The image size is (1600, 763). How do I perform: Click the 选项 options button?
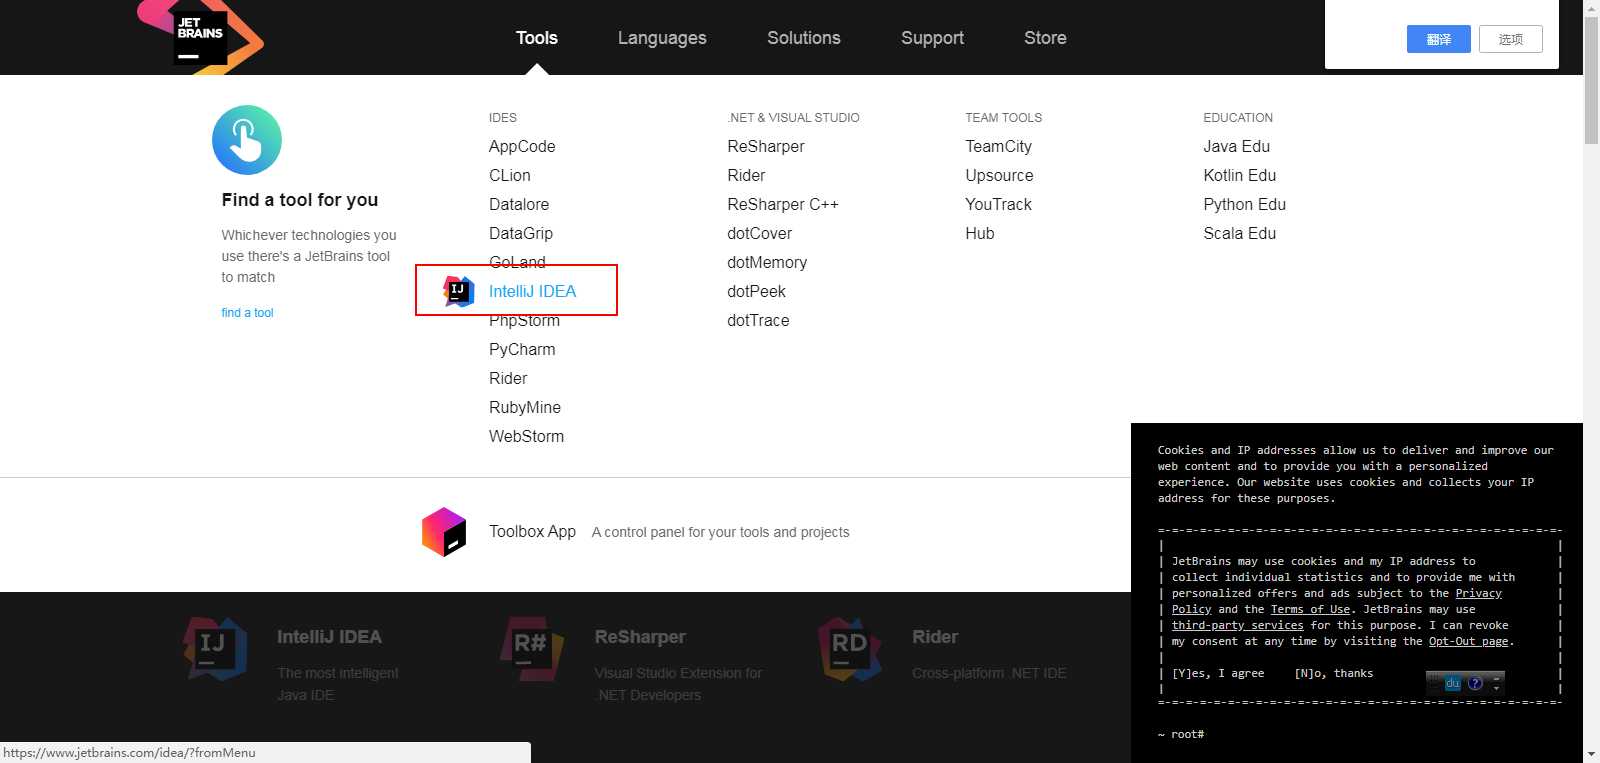point(1511,39)
